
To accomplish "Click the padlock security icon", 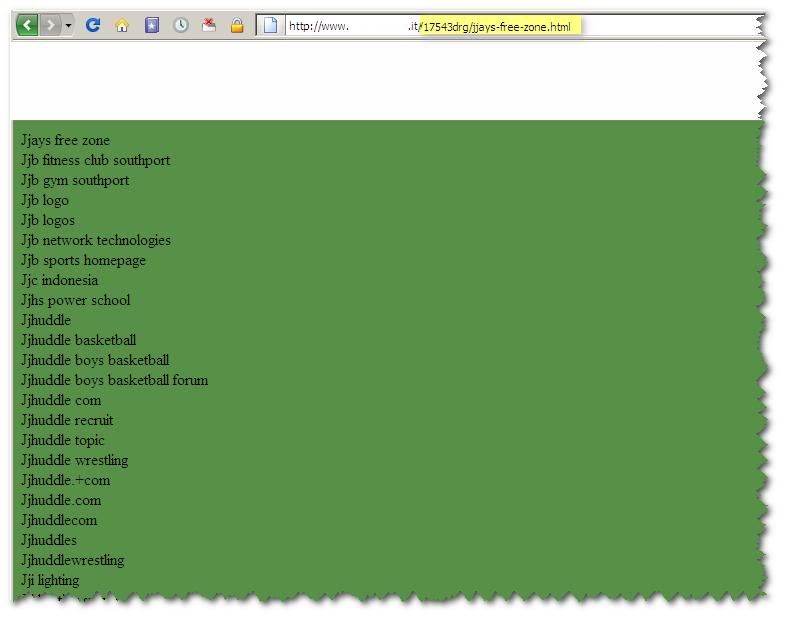I will pos(237,26).
